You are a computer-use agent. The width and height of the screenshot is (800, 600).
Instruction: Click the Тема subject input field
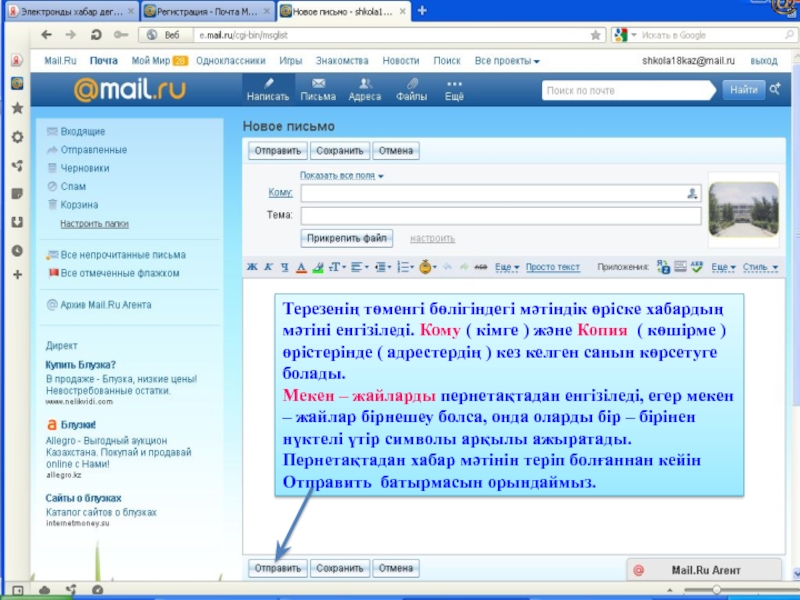pos(500,215)
